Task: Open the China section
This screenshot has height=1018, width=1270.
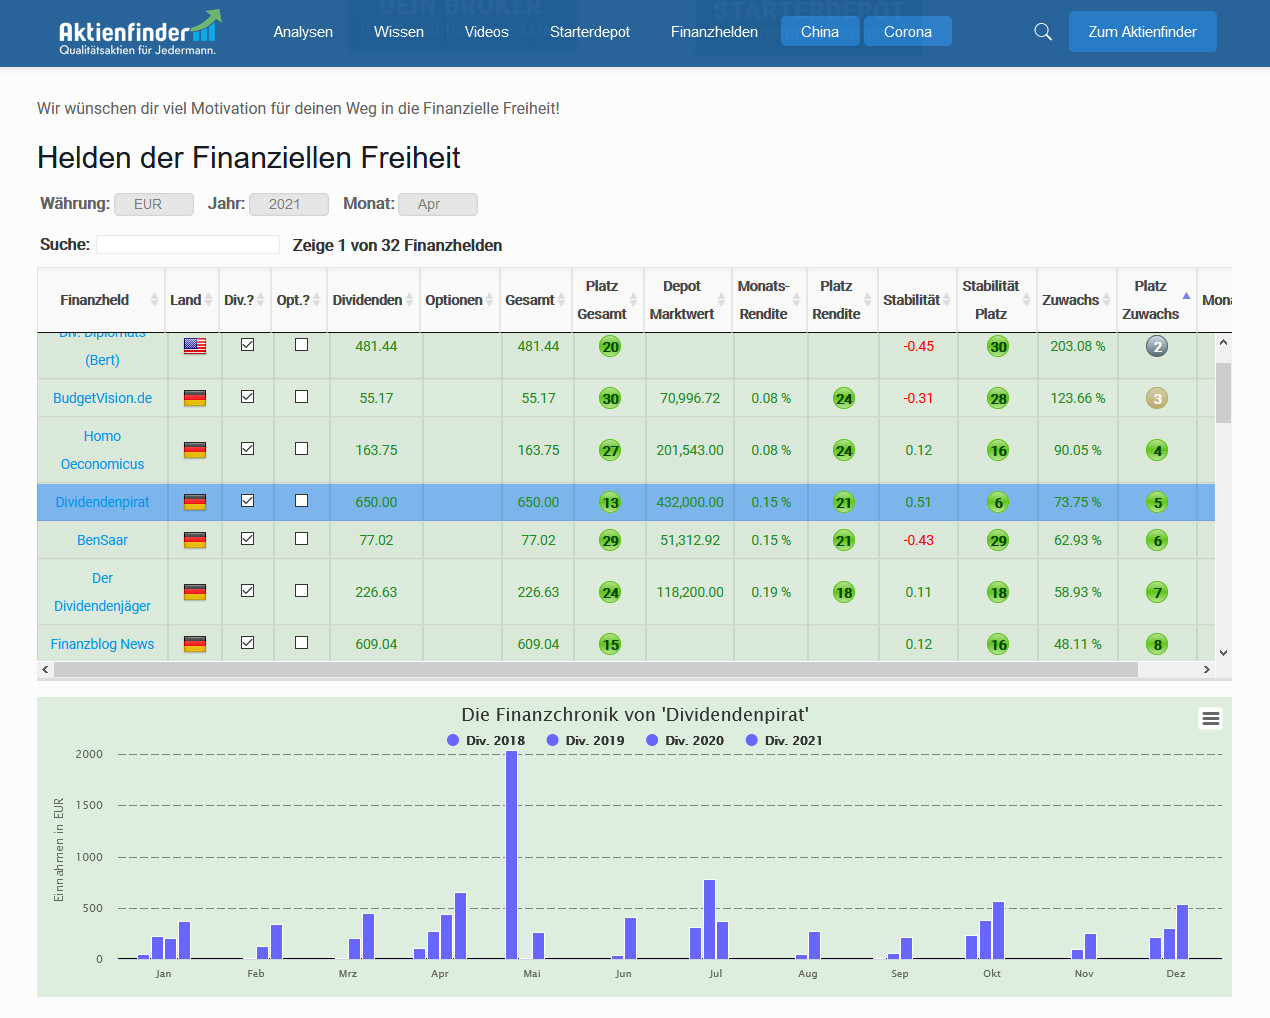Action: pyautogui.click(x=820, y=32)
